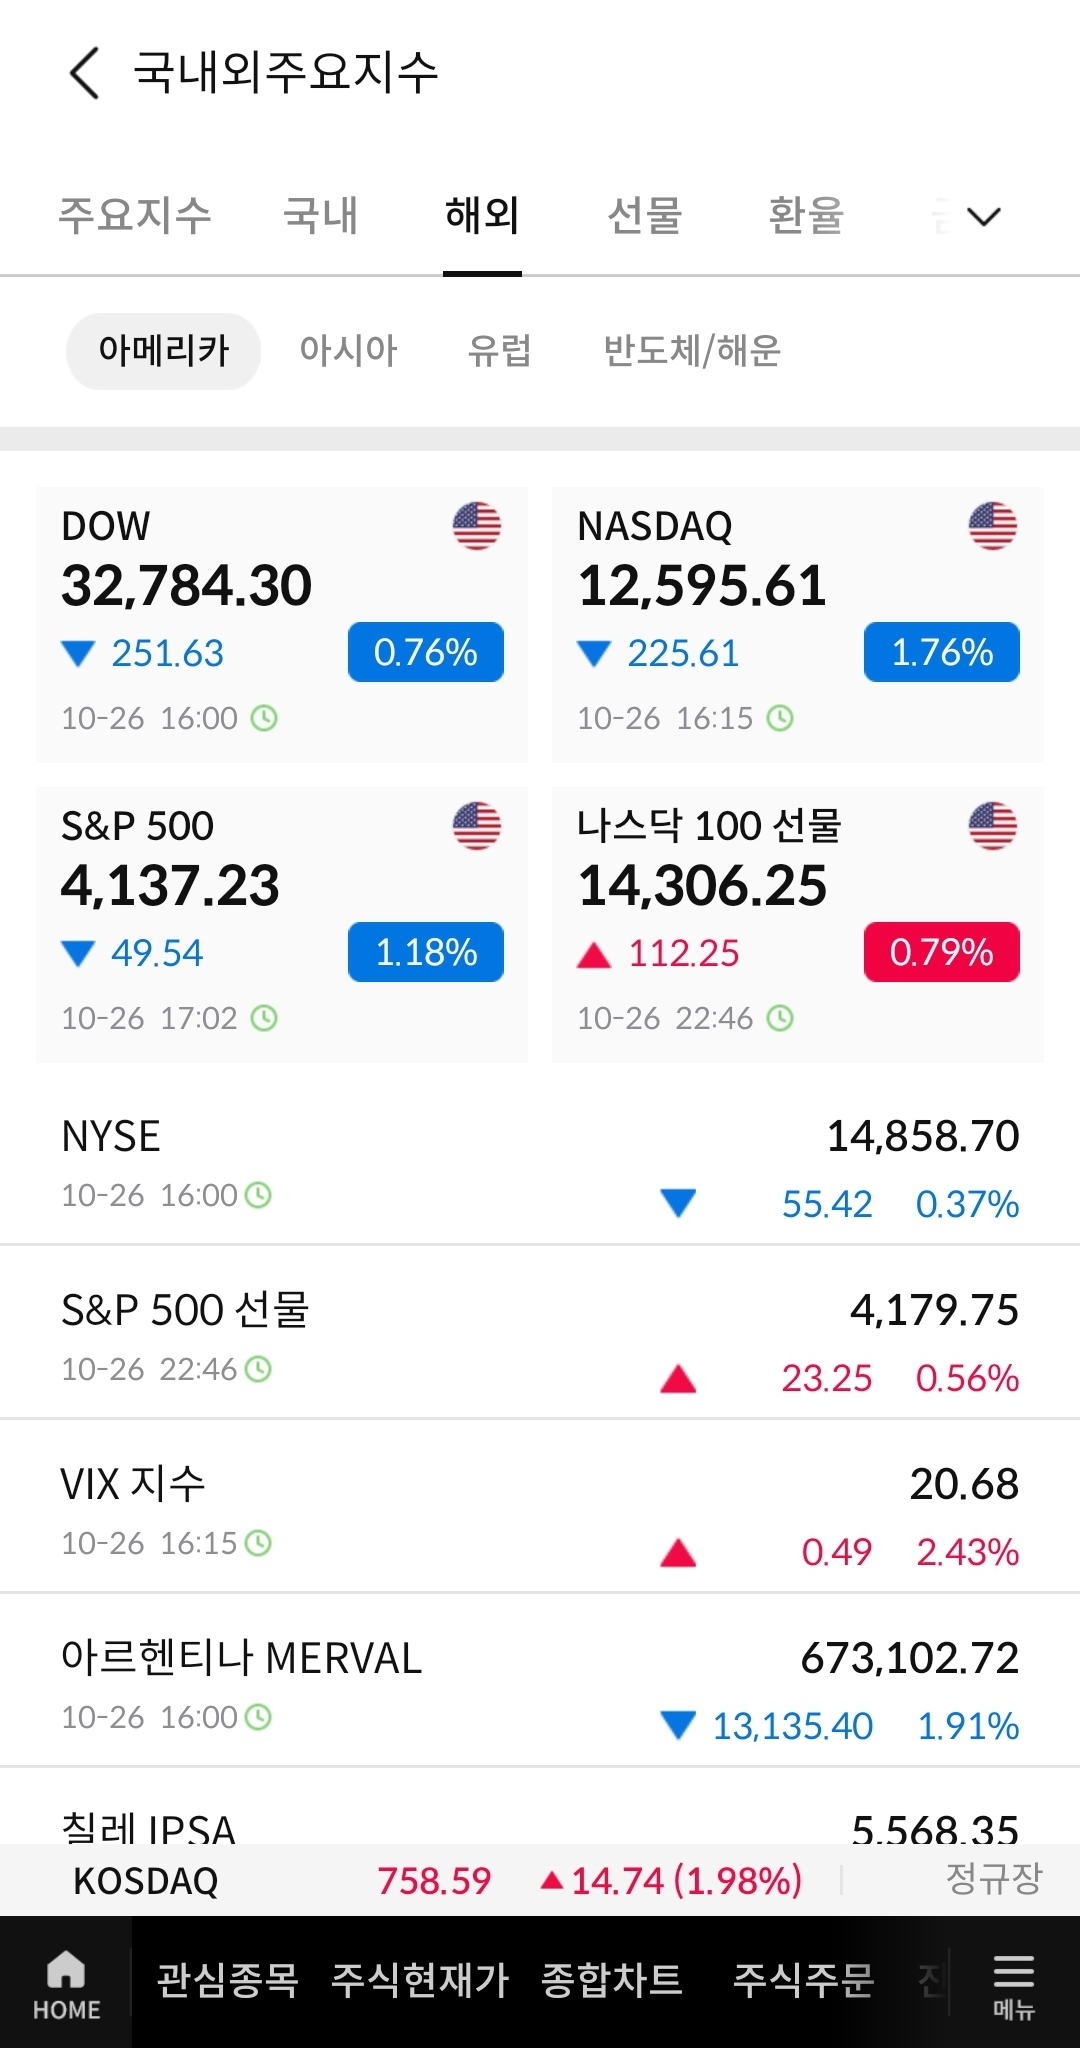Open the hamburger 메뉴 icon

[1013, 1983]
